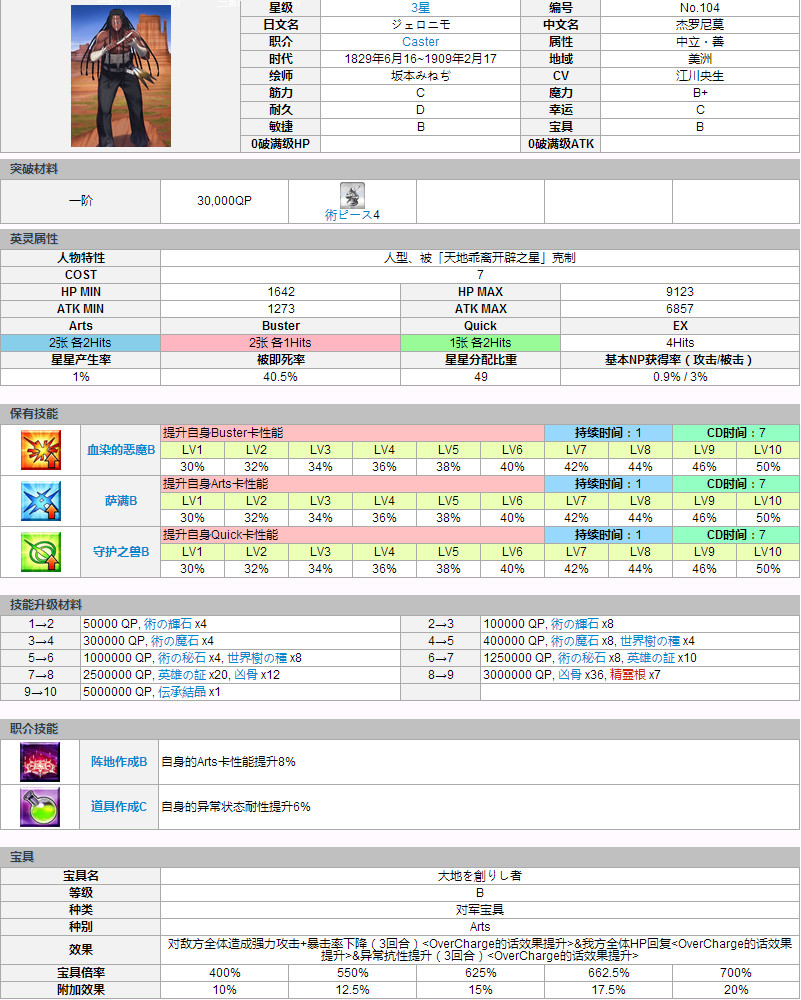This screenshot has height=1000, width=801.
Task: Select the pink Buster 2张 各1Hits cell
Action: (x=281, y=342)
